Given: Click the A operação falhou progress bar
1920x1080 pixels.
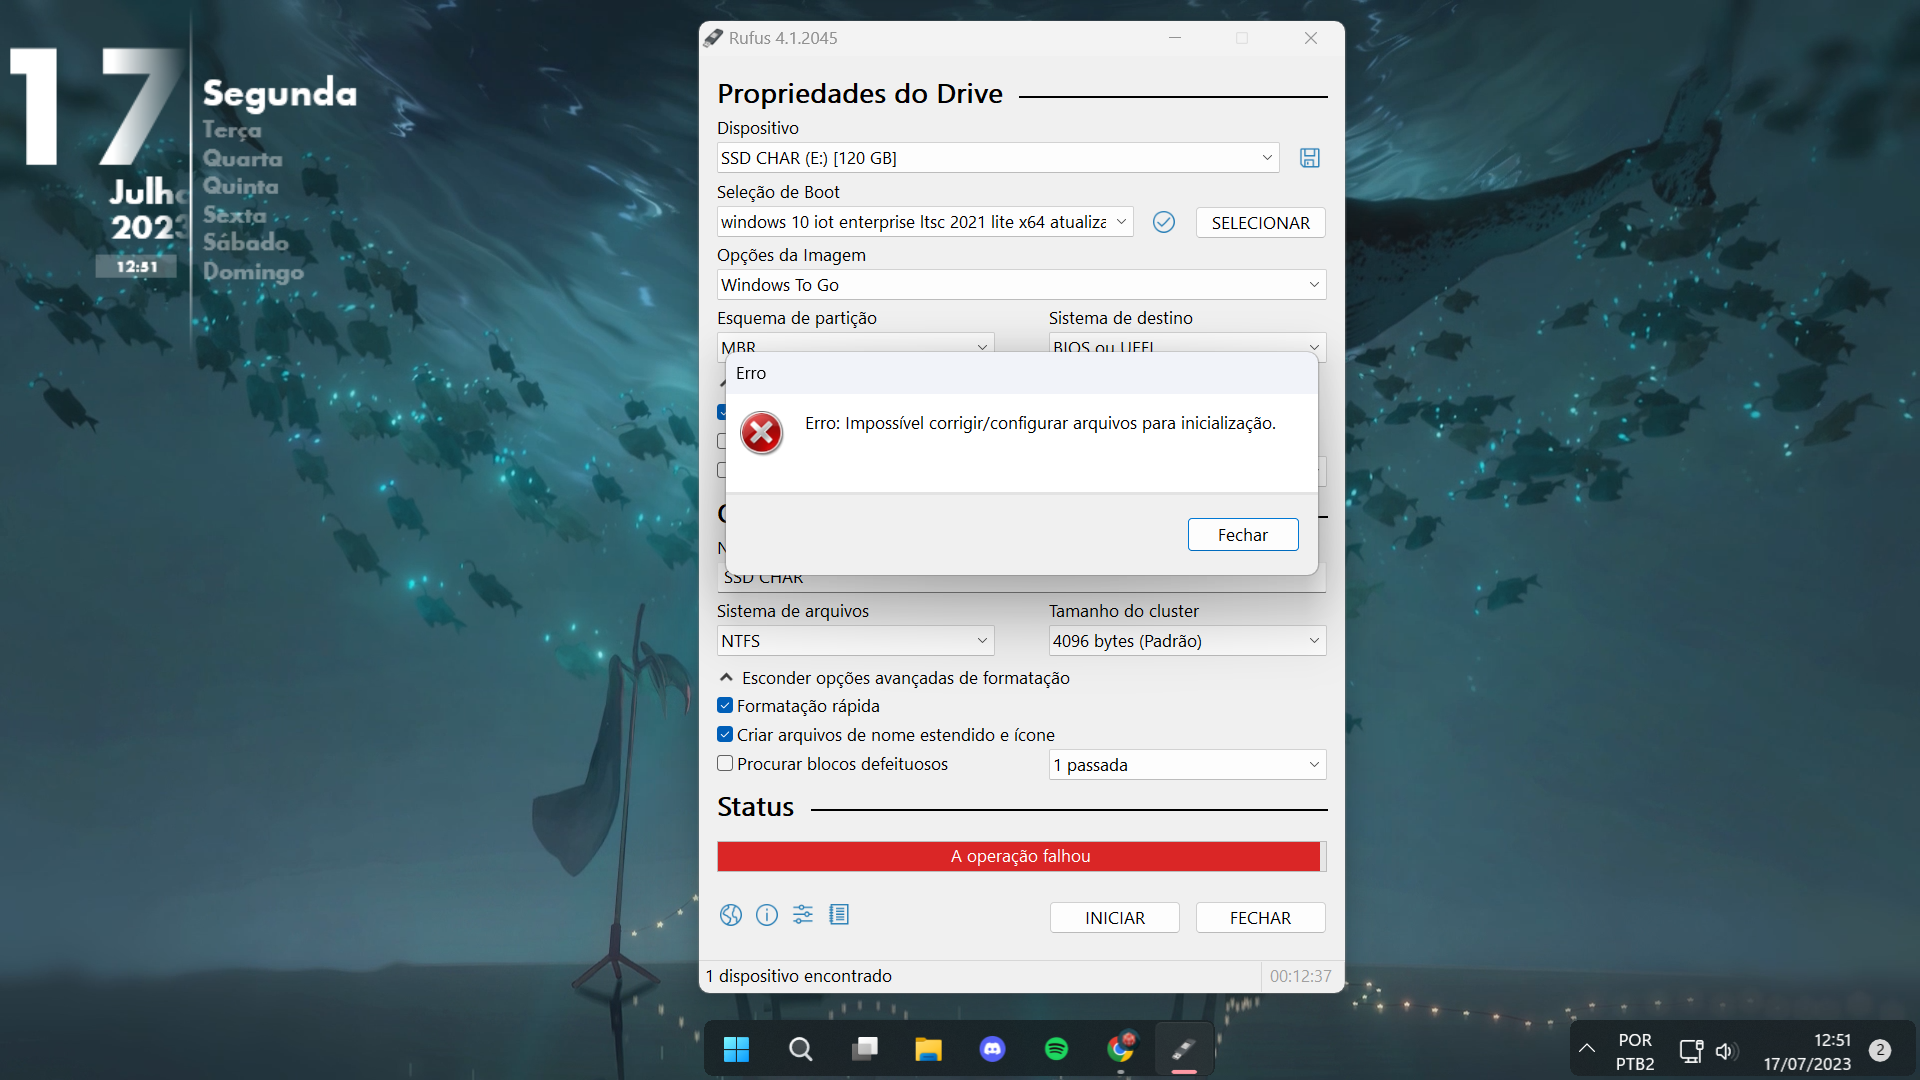Looking at the screenshot, I should click(1021, 857).
